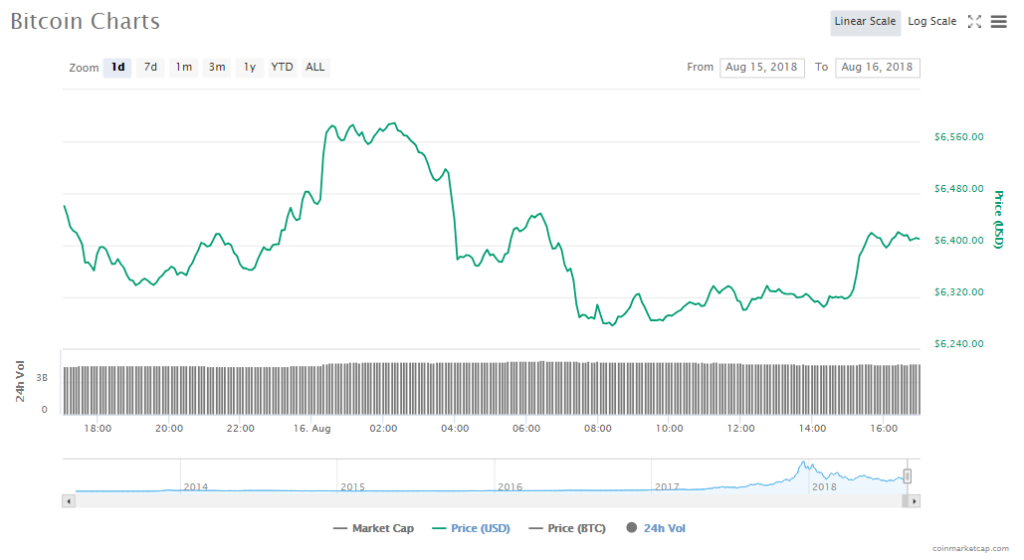Click the To date field
Image resolution: width=1024 pixels, height=560 pixels.
877,67
